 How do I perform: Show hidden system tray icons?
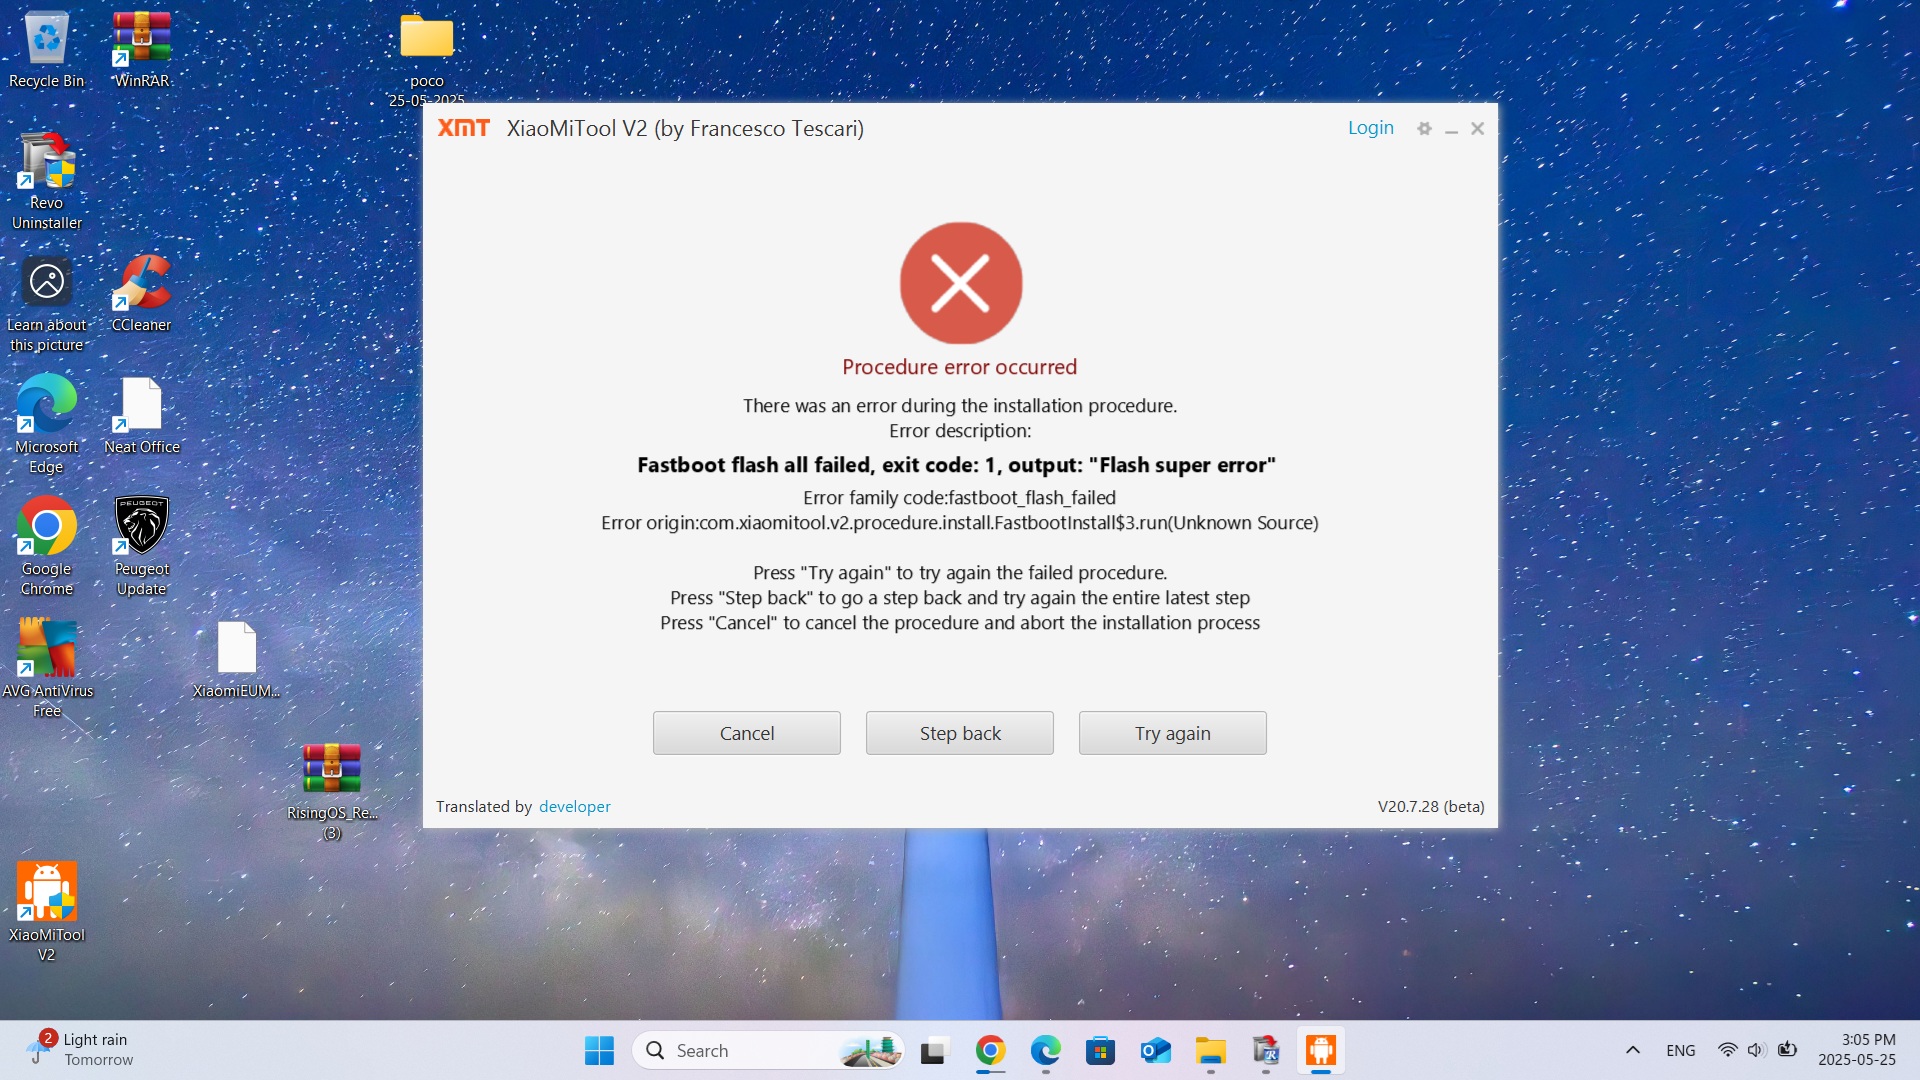click(x=1632, y=1050)
